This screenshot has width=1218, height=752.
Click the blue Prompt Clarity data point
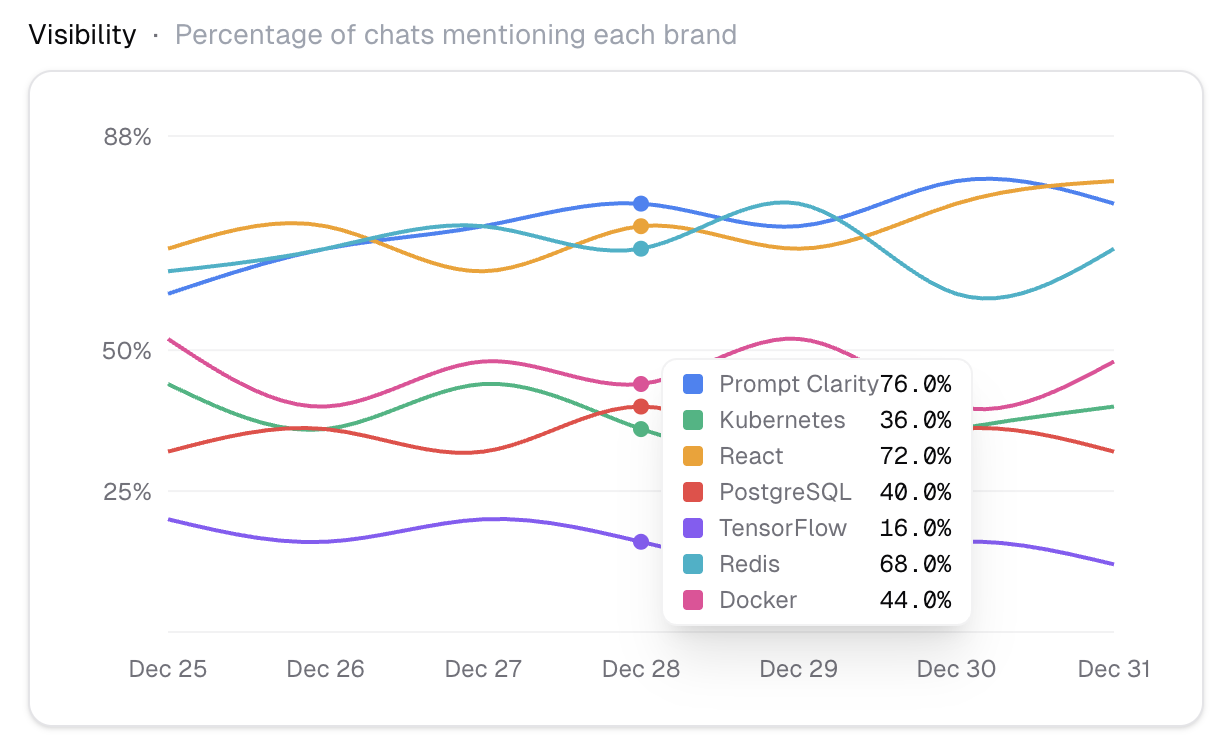pyautogui.click(x=641, y=204)
